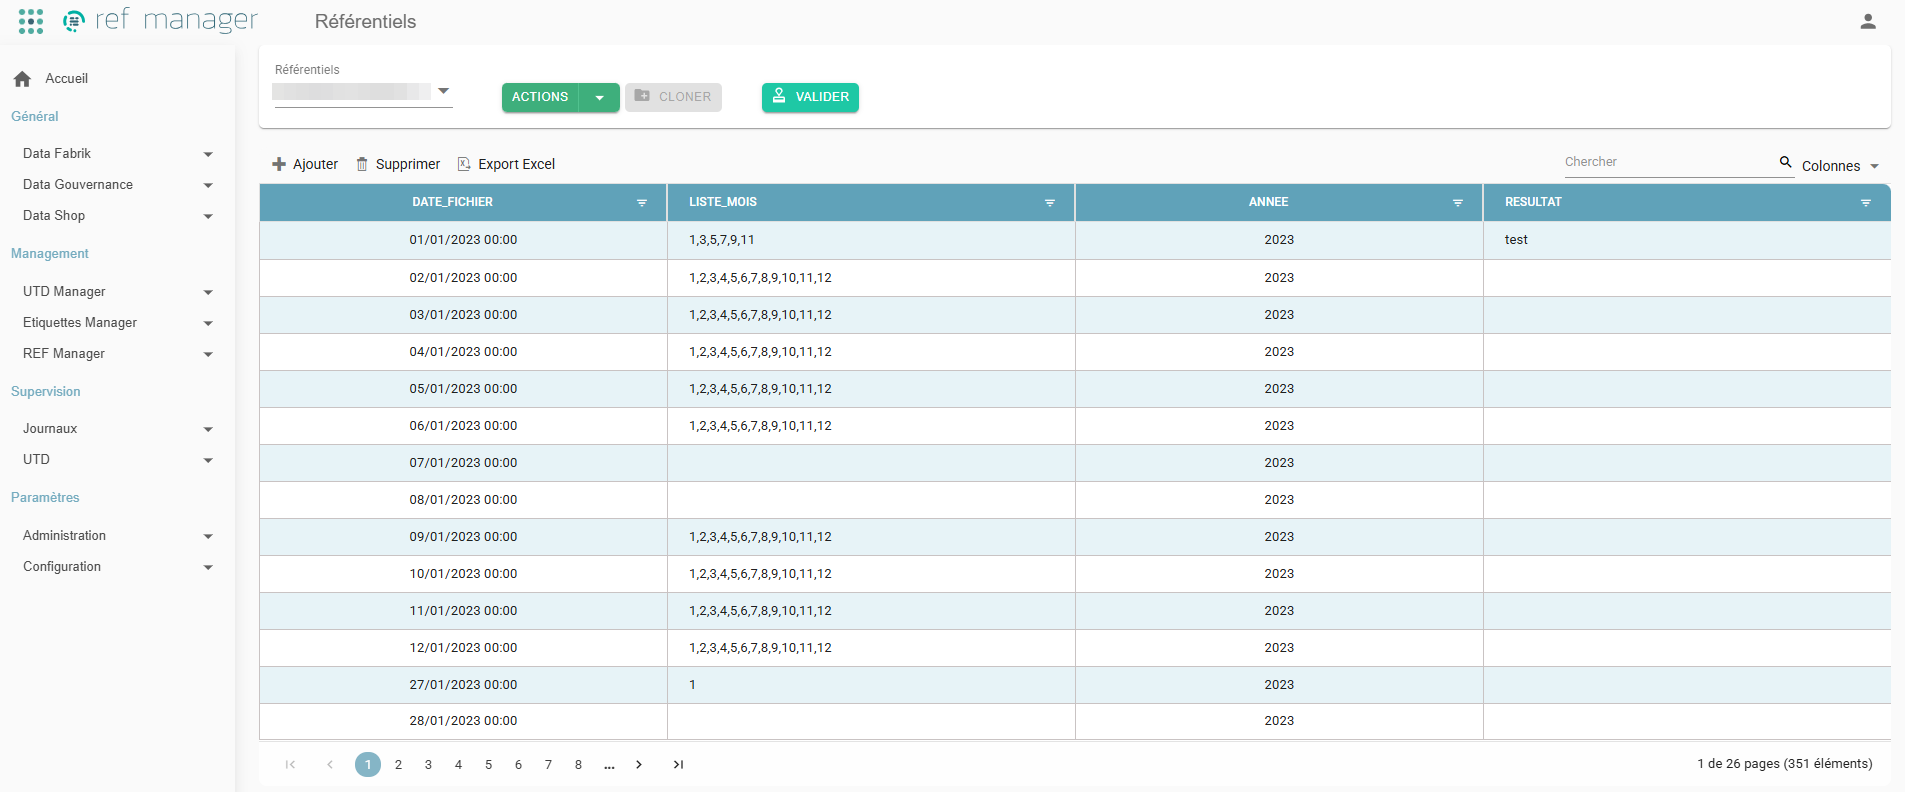
Task: Open the user account icon
Action: (1867, 21)
